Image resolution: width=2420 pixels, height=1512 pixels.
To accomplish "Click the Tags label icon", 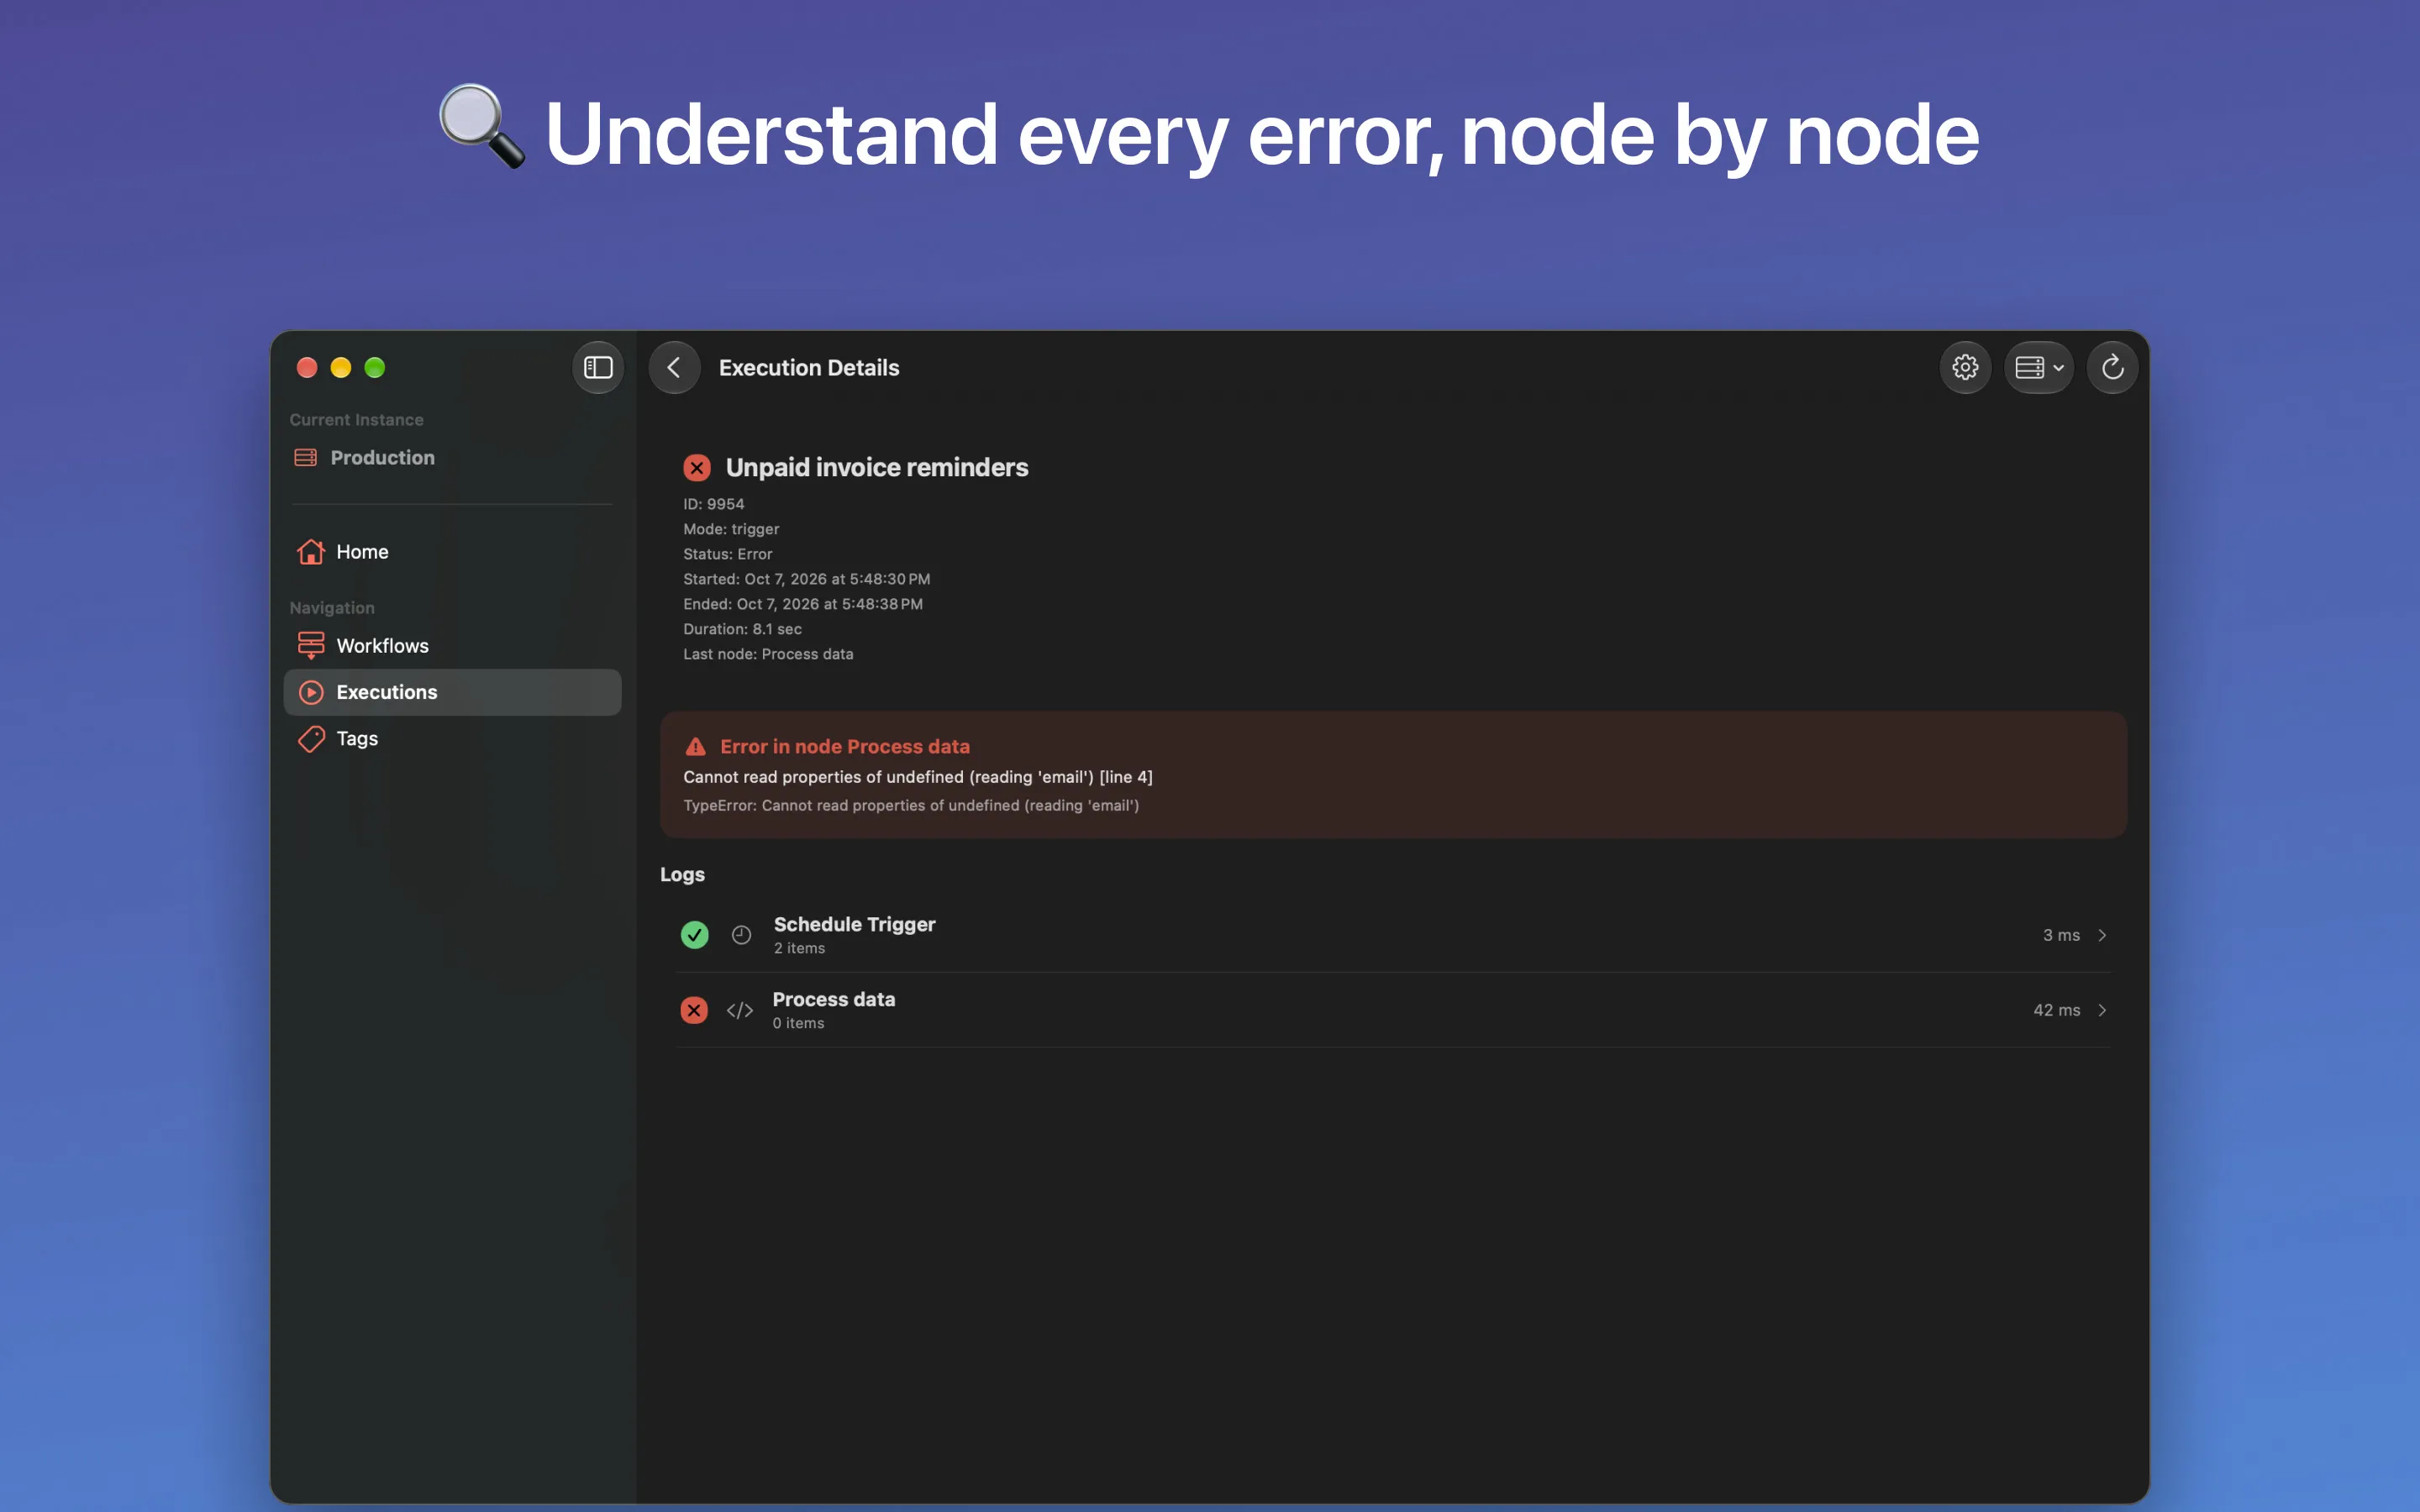I will [x=311, y=739].
